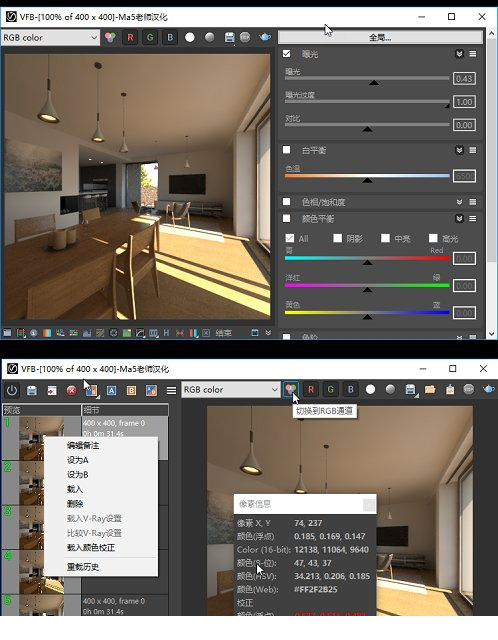
Task: Open the 曝光 section options menu icon
Action: coord(473,54)
